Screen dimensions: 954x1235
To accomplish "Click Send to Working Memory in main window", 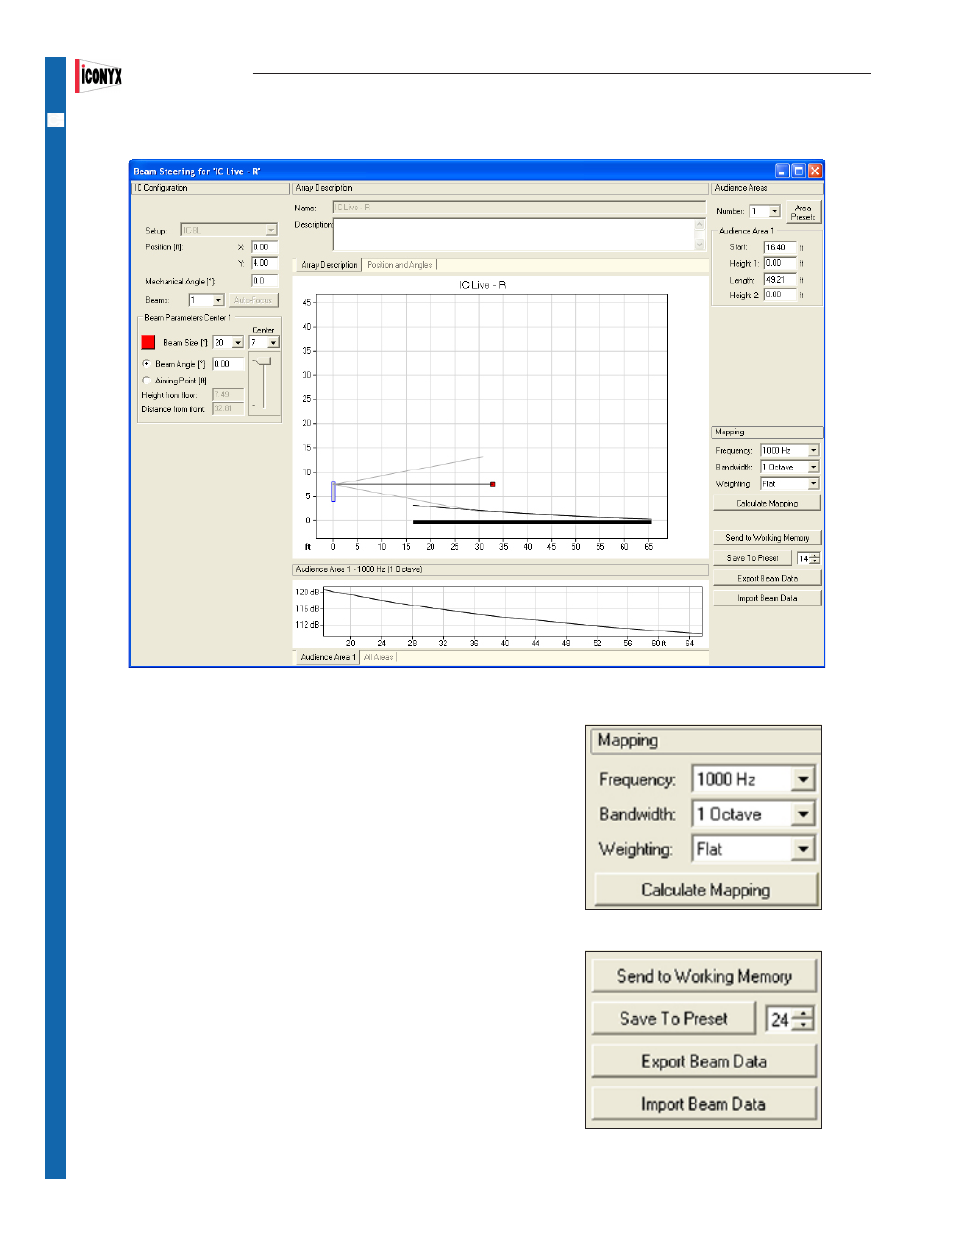I will pos(767,538).
